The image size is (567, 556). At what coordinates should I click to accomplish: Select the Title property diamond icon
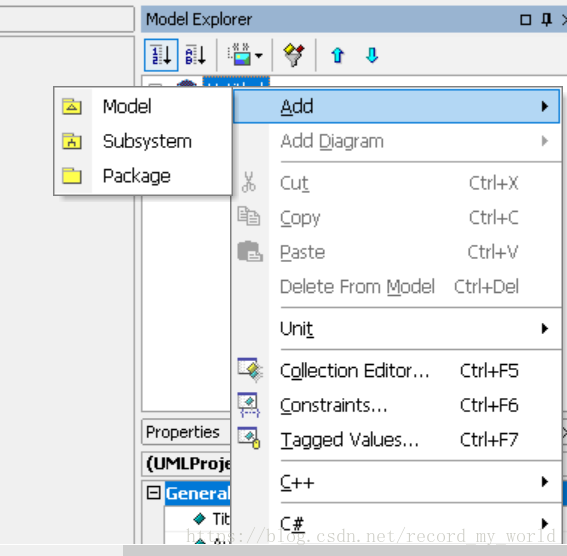tap(200, 519)
